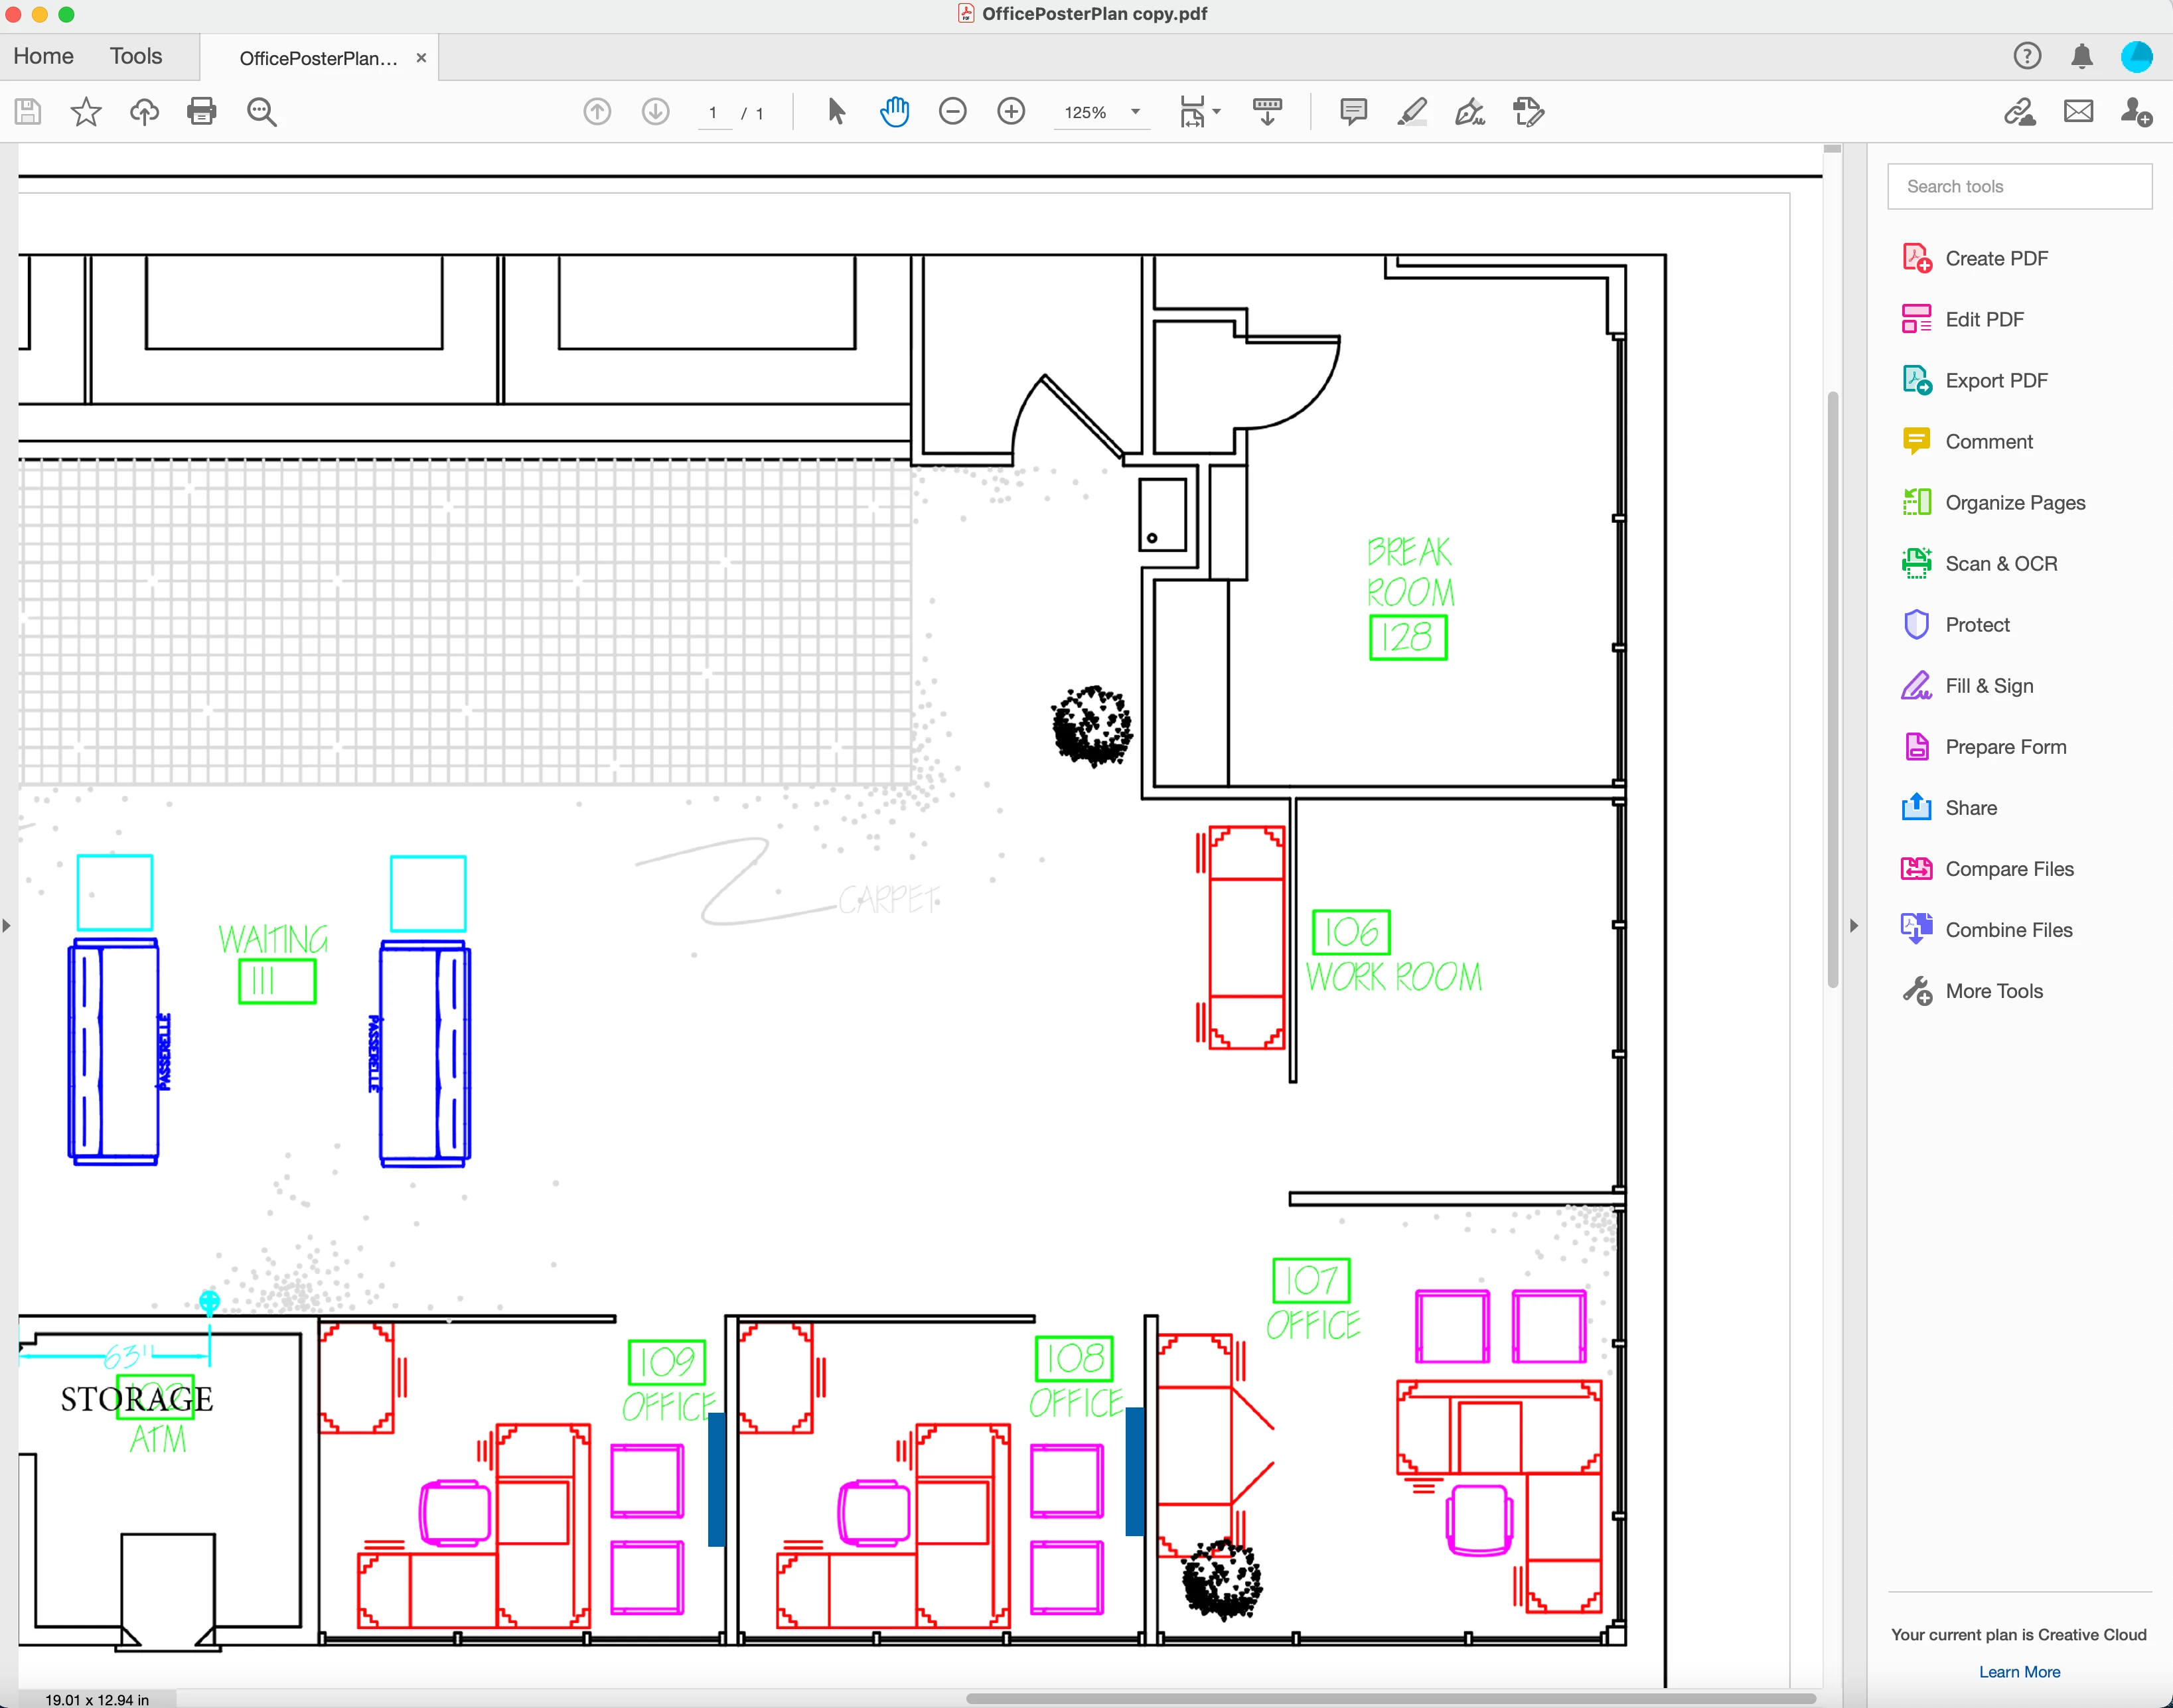2173x1708 pixels.
Task: Bookmark file with star icon
Action: 86,112
